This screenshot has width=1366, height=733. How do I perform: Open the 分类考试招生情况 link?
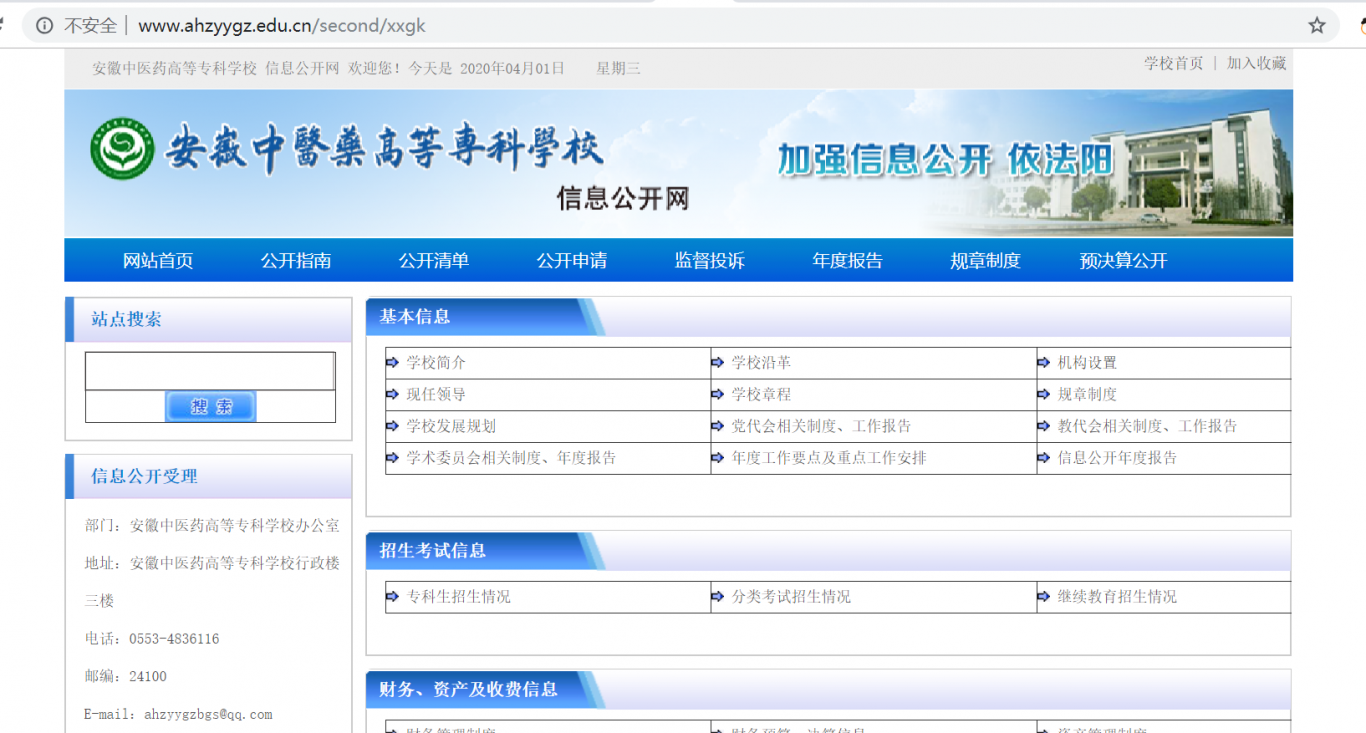[x=791, y=598]
